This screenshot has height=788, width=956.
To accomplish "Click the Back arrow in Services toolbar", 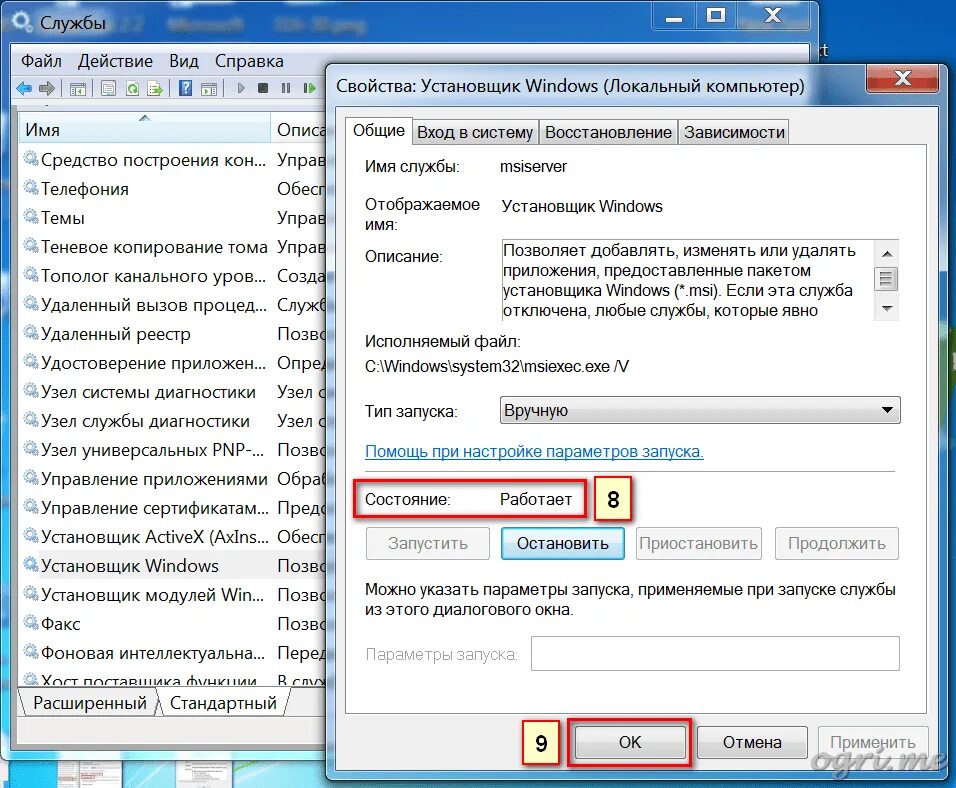I will click(24, 88).
